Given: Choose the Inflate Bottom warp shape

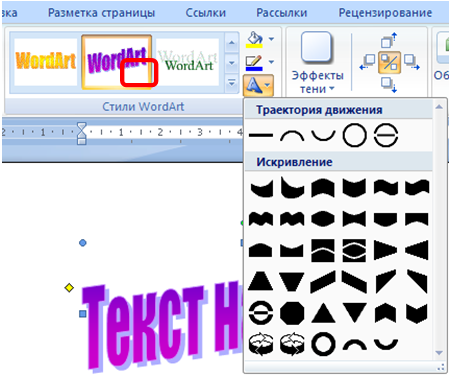Looking at the screenshot, I should point(386,219).
